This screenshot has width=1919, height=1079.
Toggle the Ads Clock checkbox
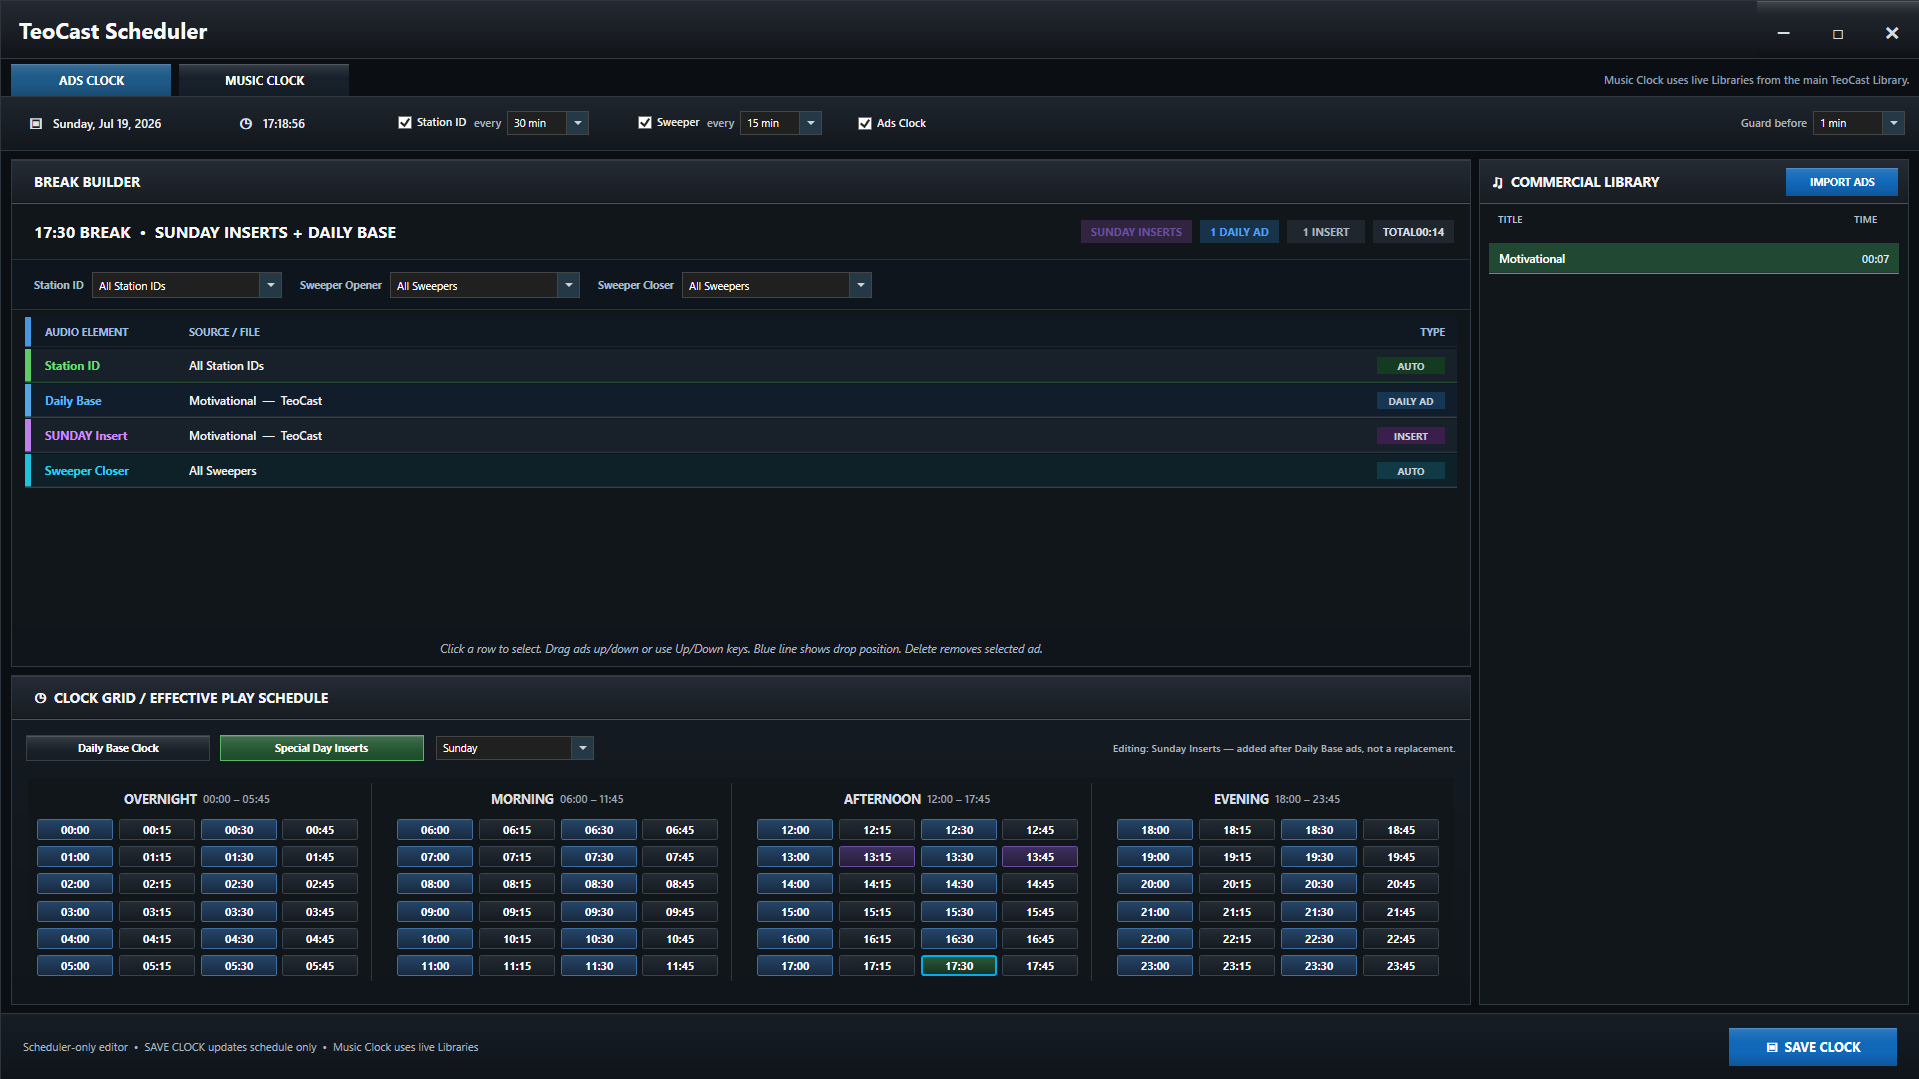(865, 123)
